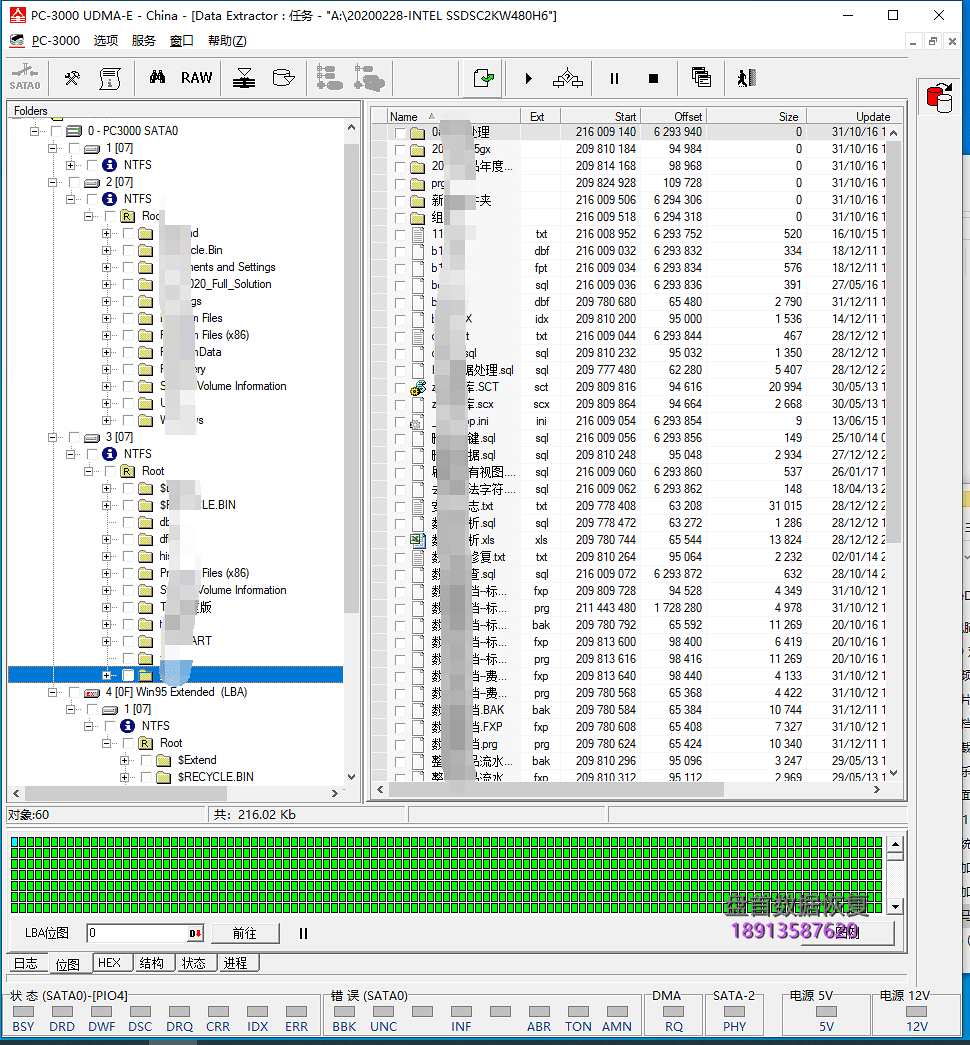The image size is (970, 1045).
Task: Open the PC-3000 menu
Action: (56, 41)
